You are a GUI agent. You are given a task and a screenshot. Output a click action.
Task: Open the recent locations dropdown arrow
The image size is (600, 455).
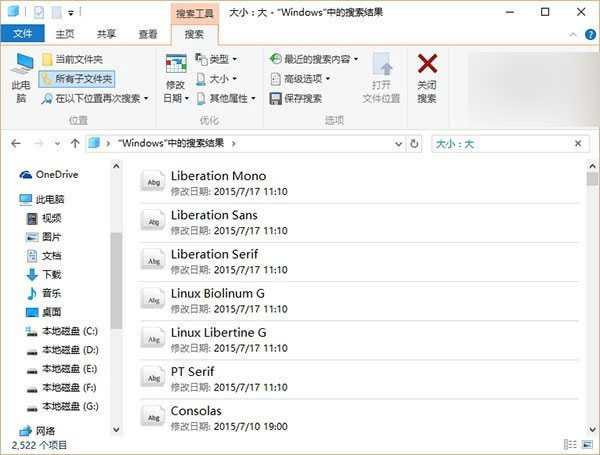57,144
